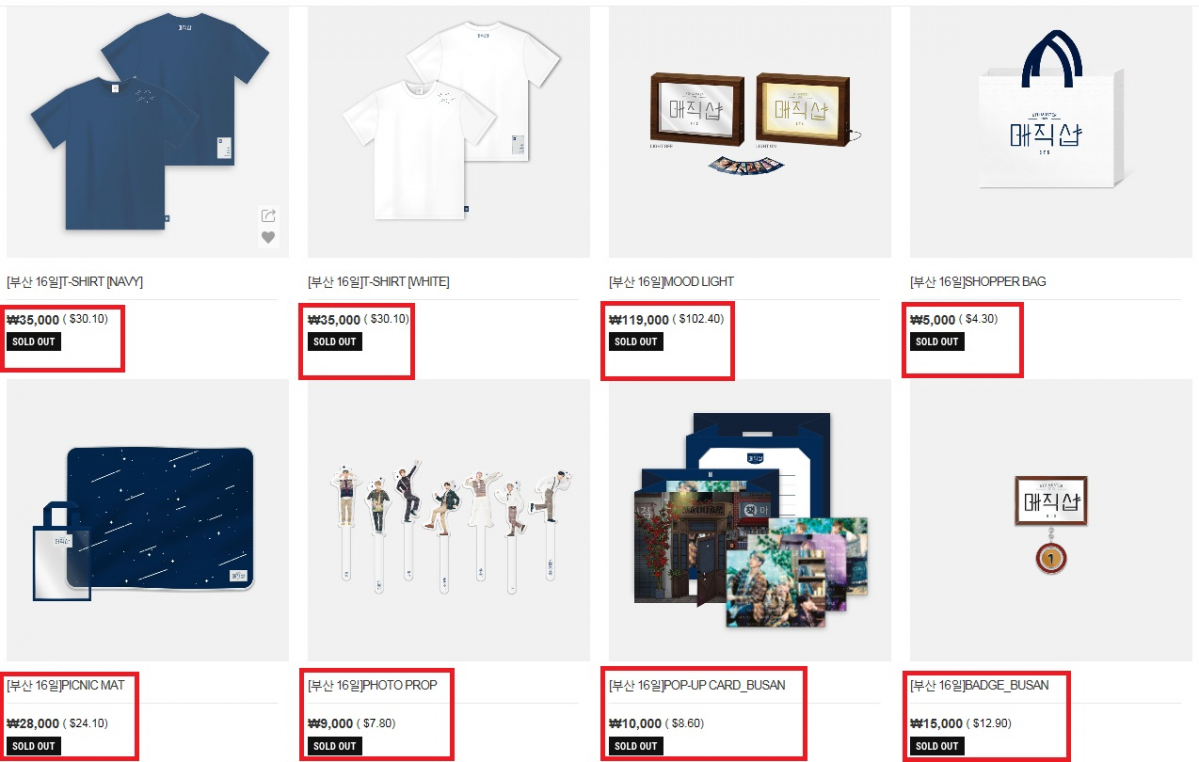Click the T-SHIRT [WHITE] product title
1199x762 pixels.
tap(379, 282)
